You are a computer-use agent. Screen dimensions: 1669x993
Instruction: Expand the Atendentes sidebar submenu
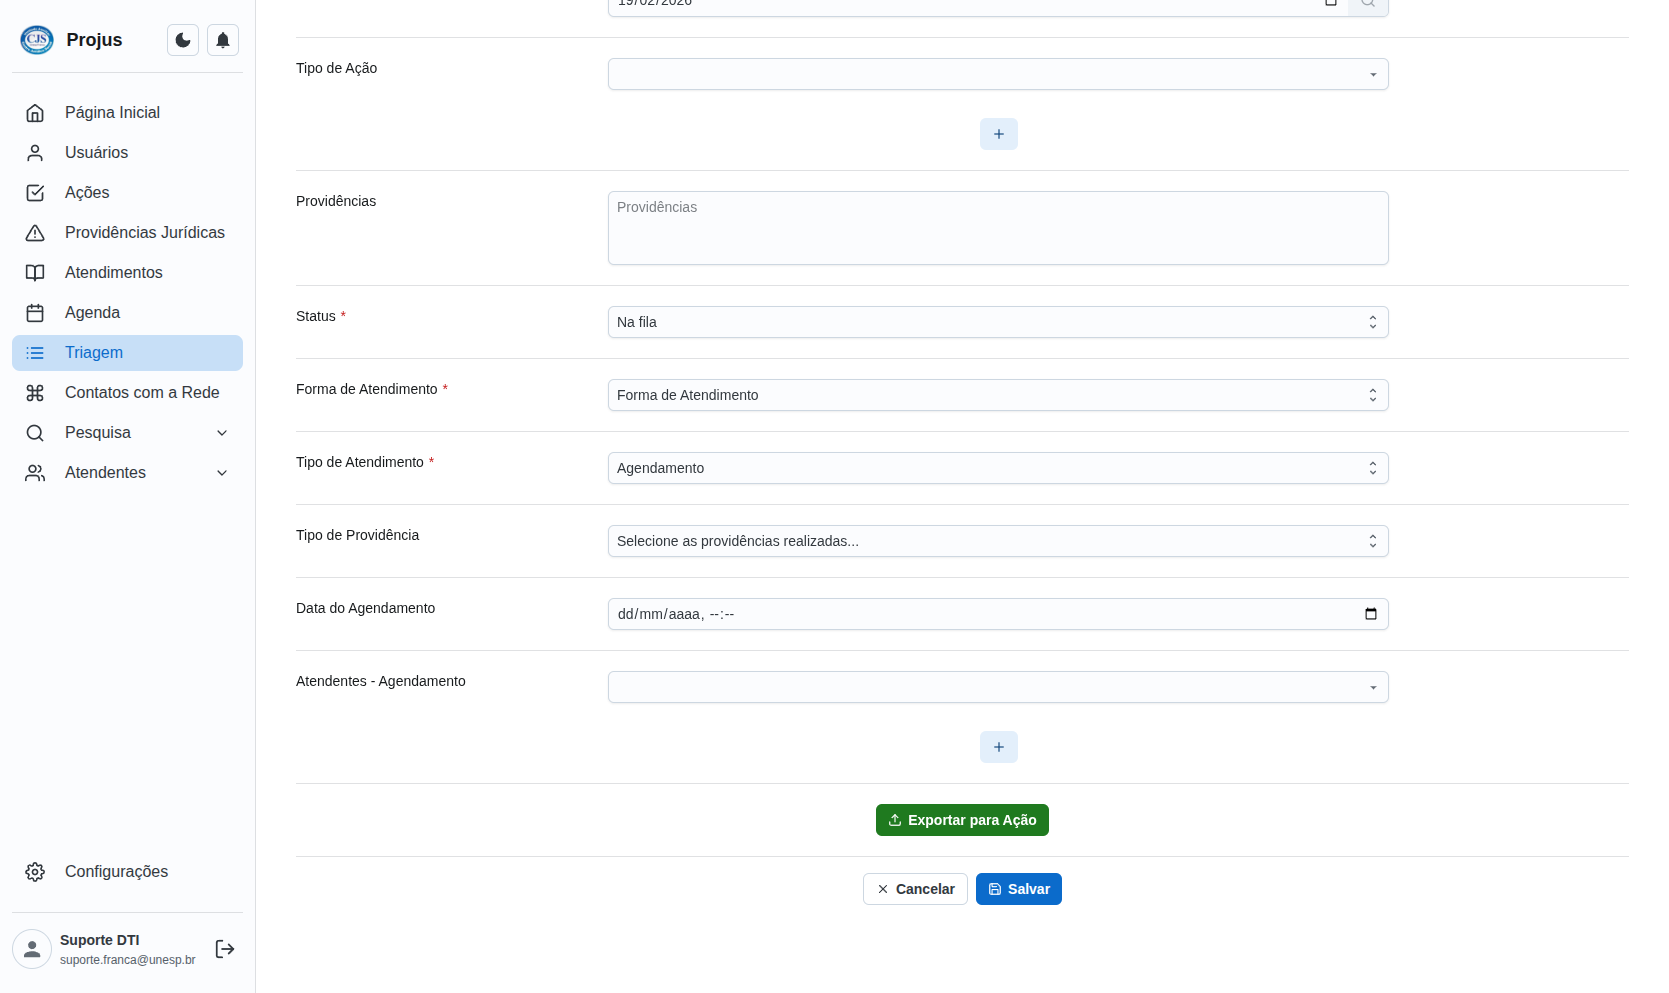tap(222, 473)
